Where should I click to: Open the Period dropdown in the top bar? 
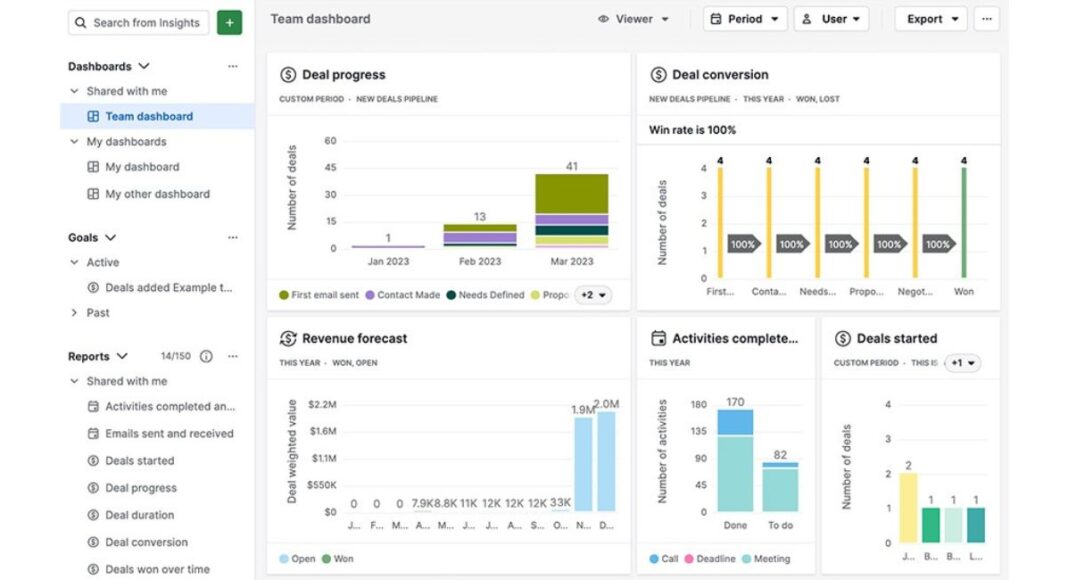pyautogui.click(x=744, y=18)
